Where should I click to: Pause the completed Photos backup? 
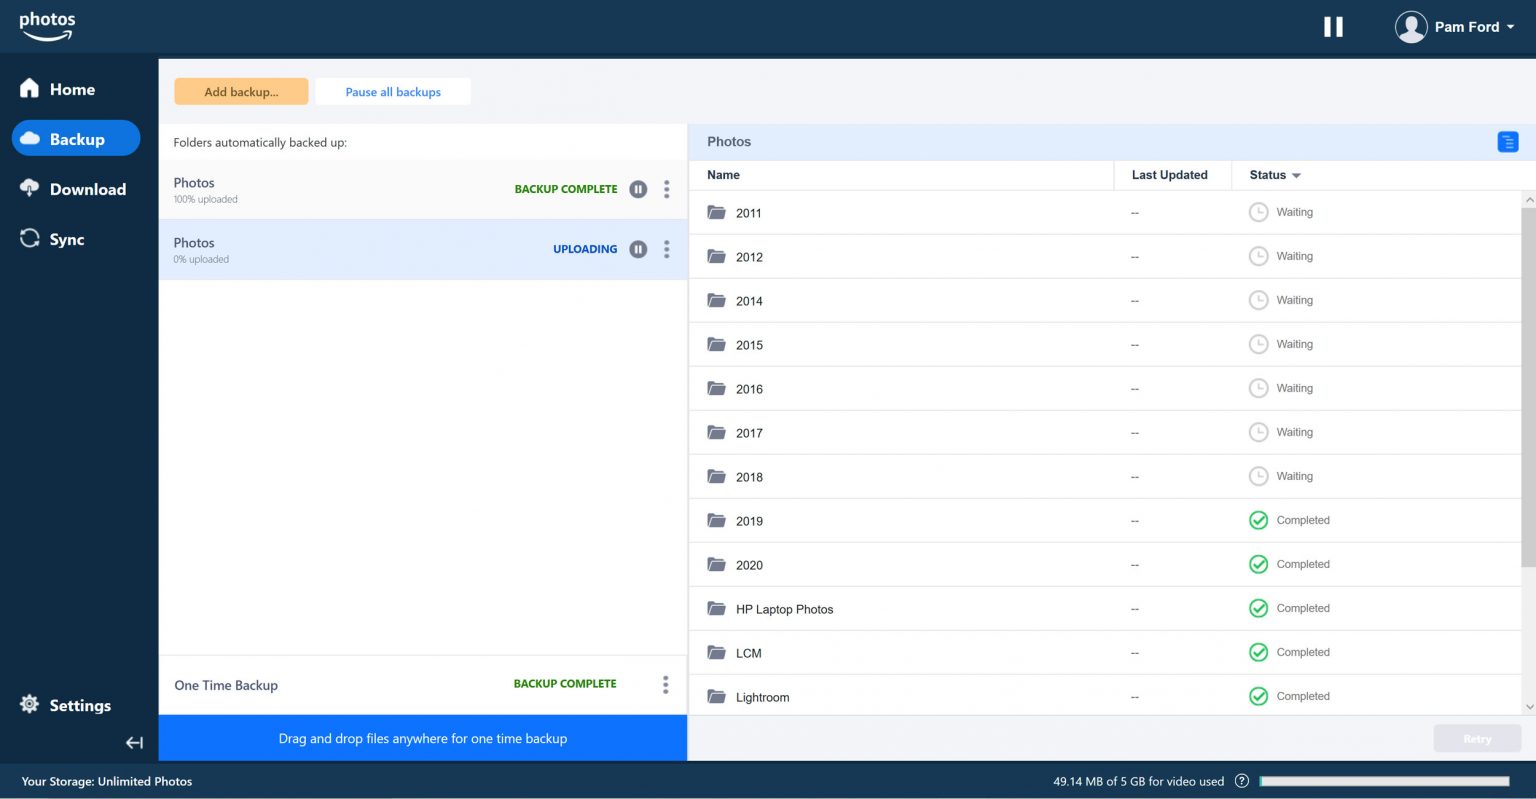(638, 189)
